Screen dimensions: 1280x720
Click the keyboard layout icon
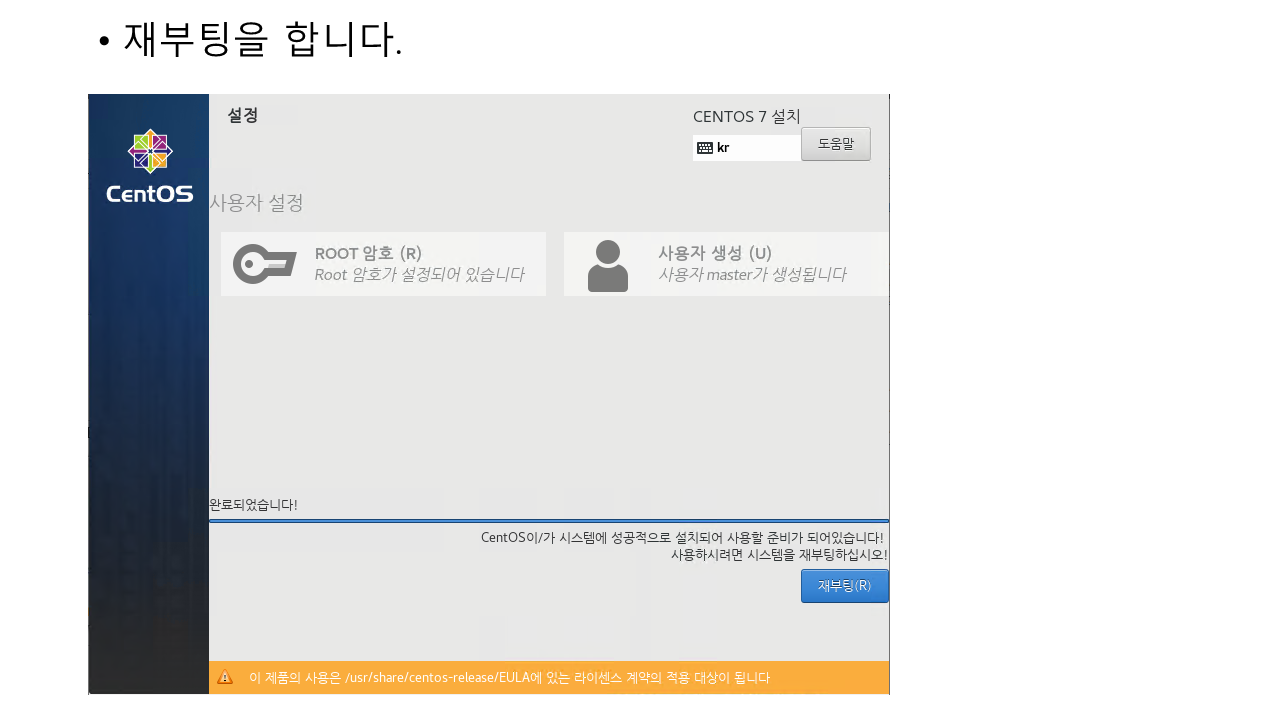(705, 148)
